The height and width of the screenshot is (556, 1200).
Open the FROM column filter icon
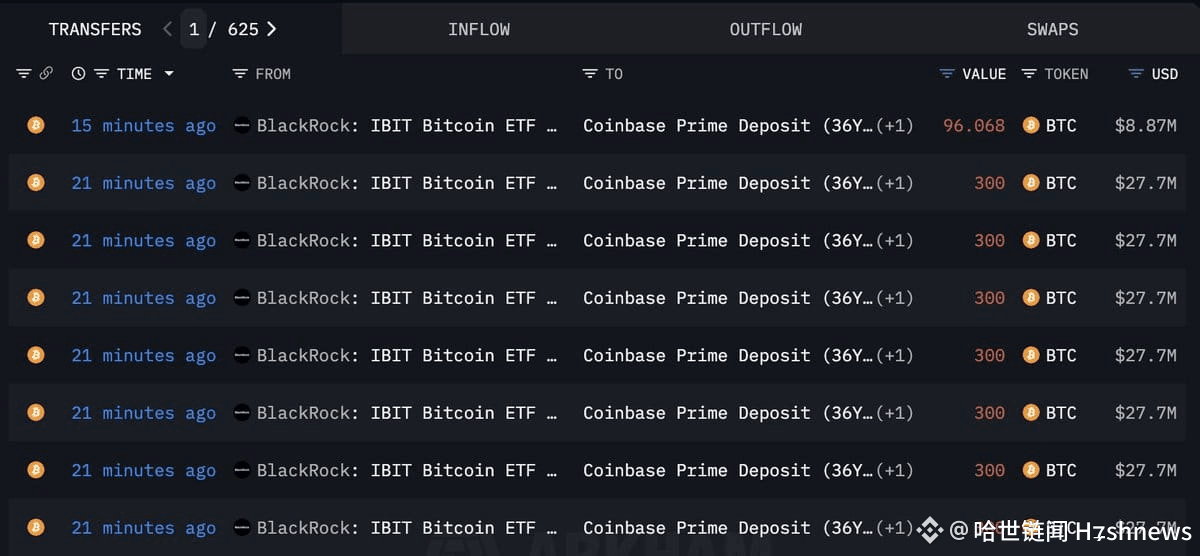click(239, 73)
